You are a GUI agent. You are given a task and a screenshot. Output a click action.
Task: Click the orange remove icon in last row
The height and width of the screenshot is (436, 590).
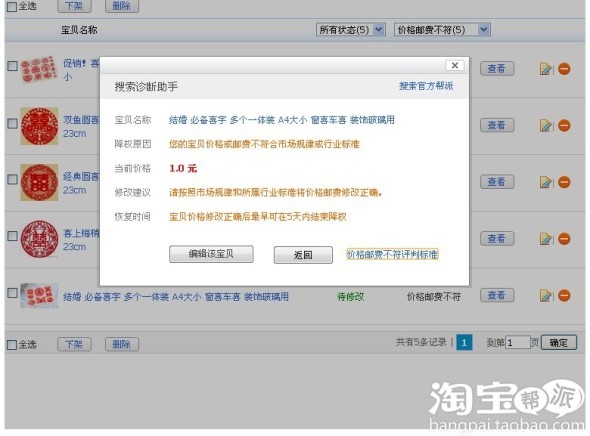point(564,296)
